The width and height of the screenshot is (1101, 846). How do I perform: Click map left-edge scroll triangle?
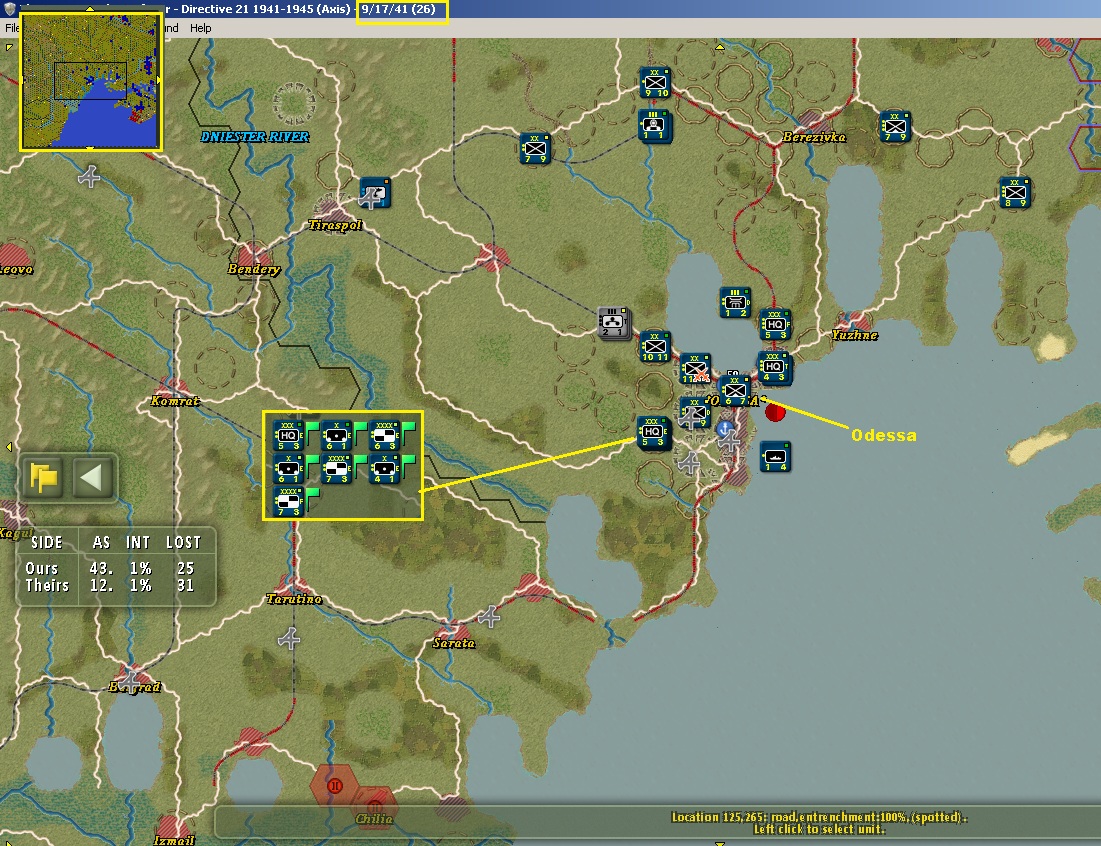(x=8, y=447)
